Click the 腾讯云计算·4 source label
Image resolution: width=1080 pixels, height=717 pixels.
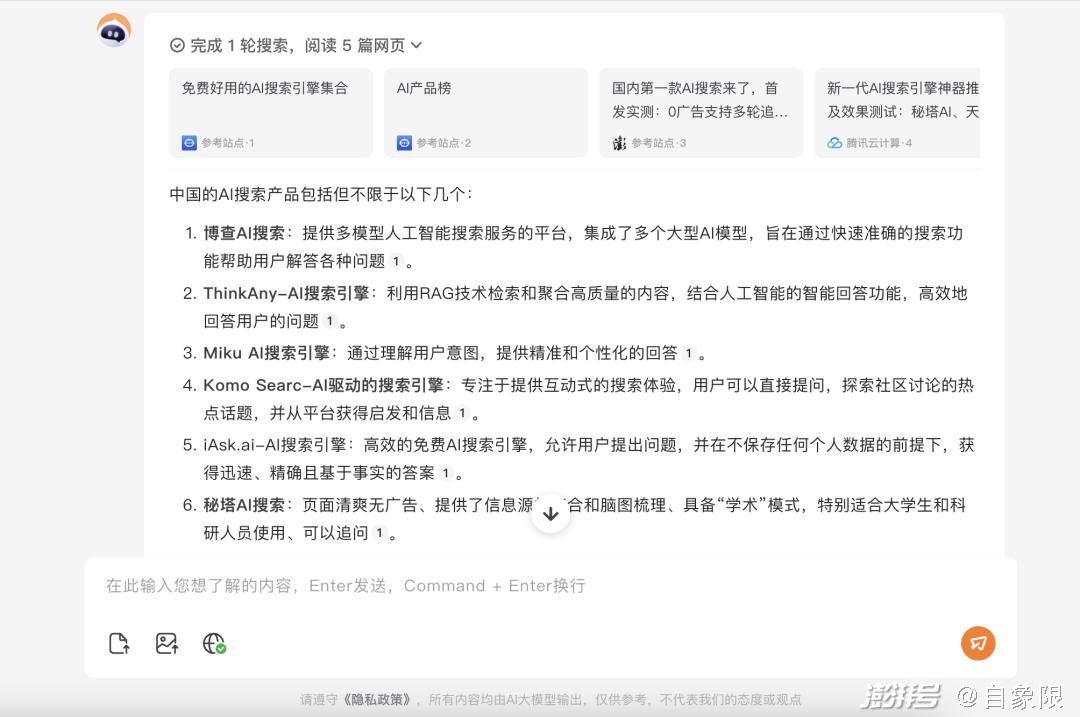(879, 143)
